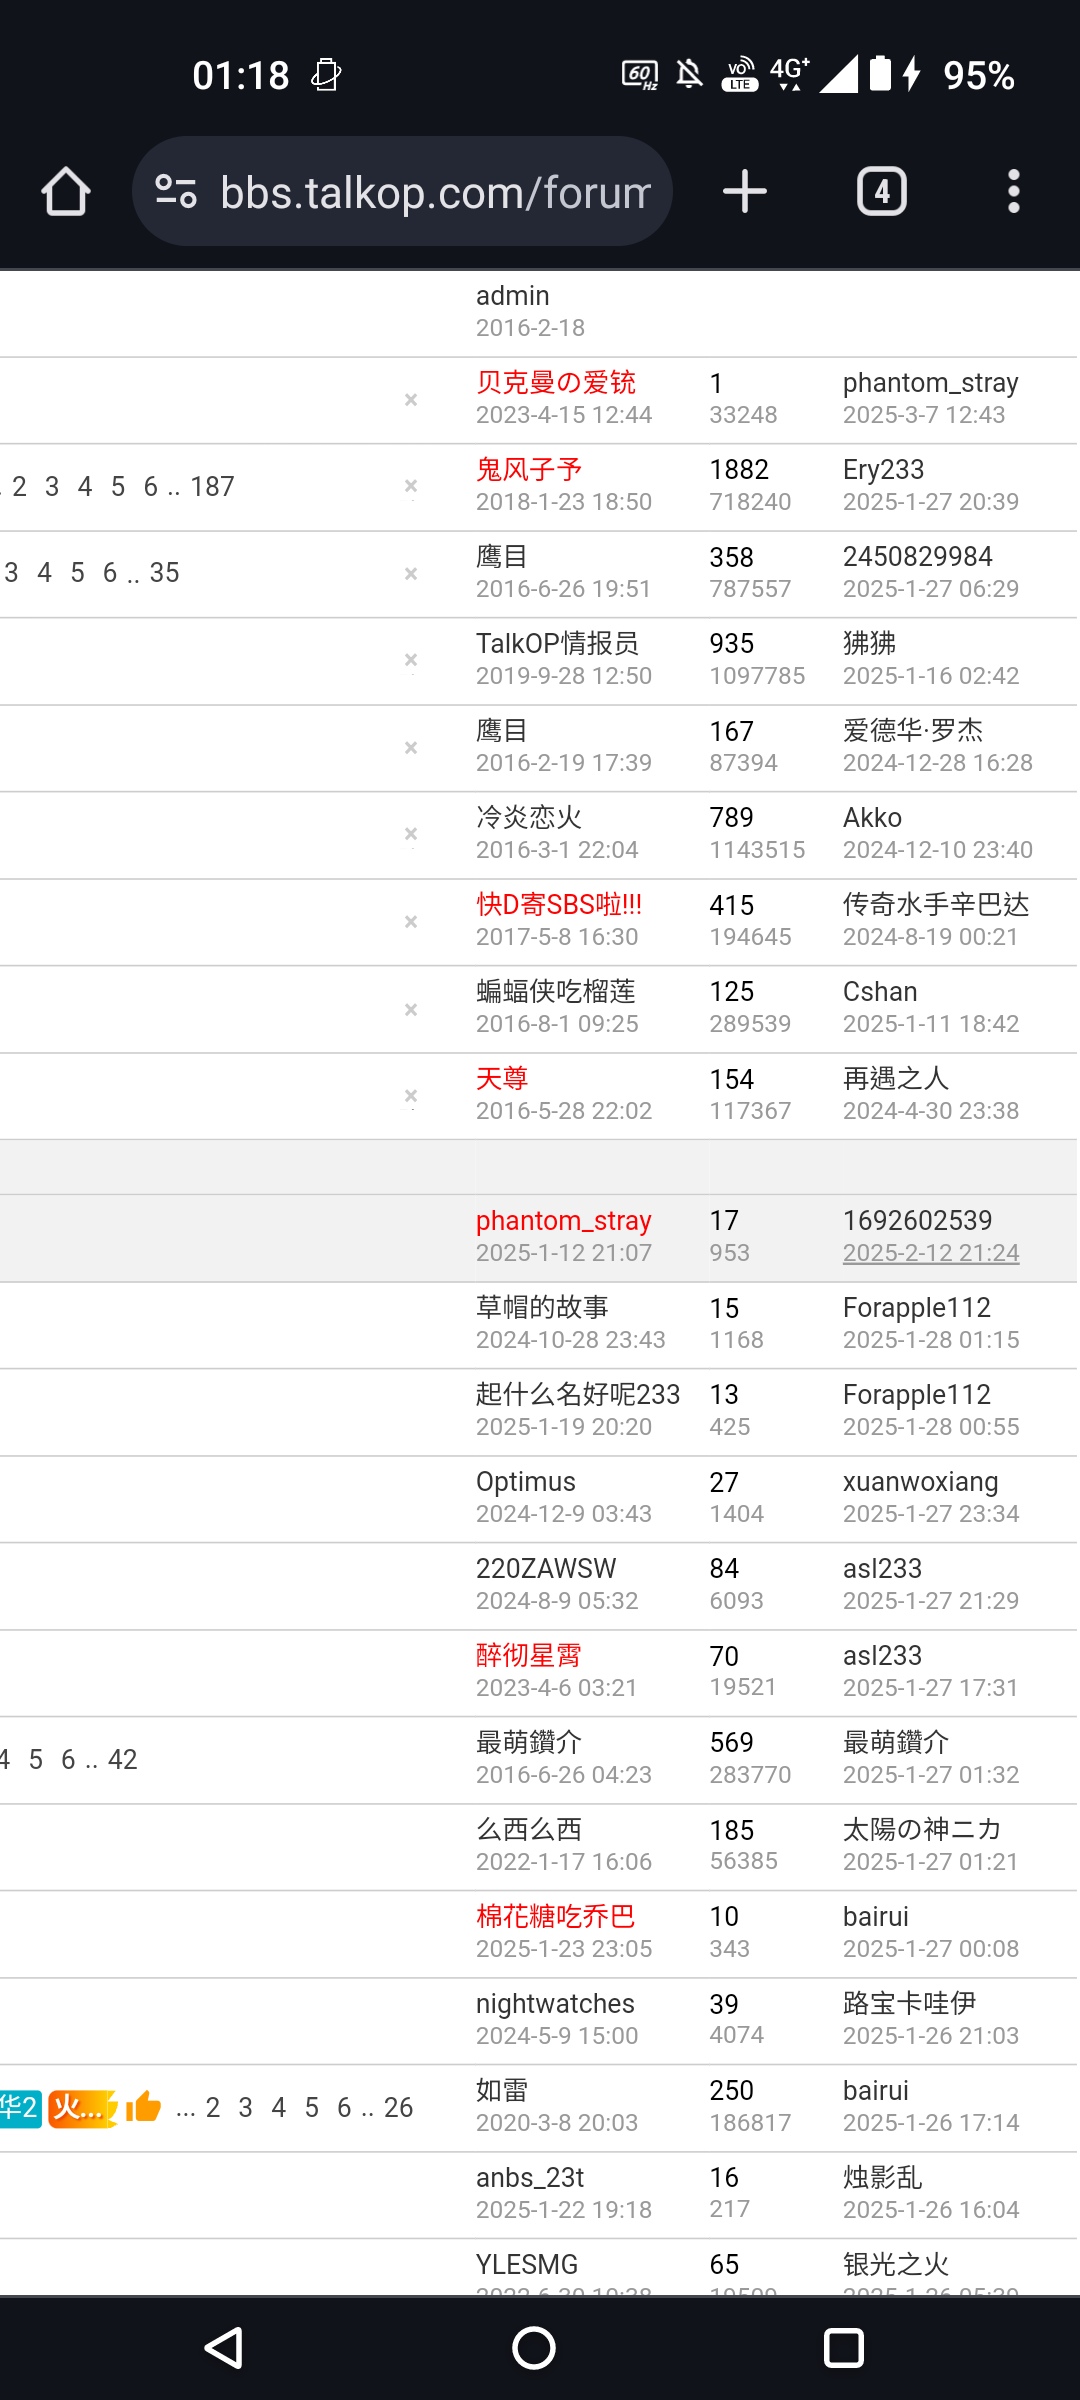Tap the Android home circle button
1080x2400 pixels.
[534, 2347]
